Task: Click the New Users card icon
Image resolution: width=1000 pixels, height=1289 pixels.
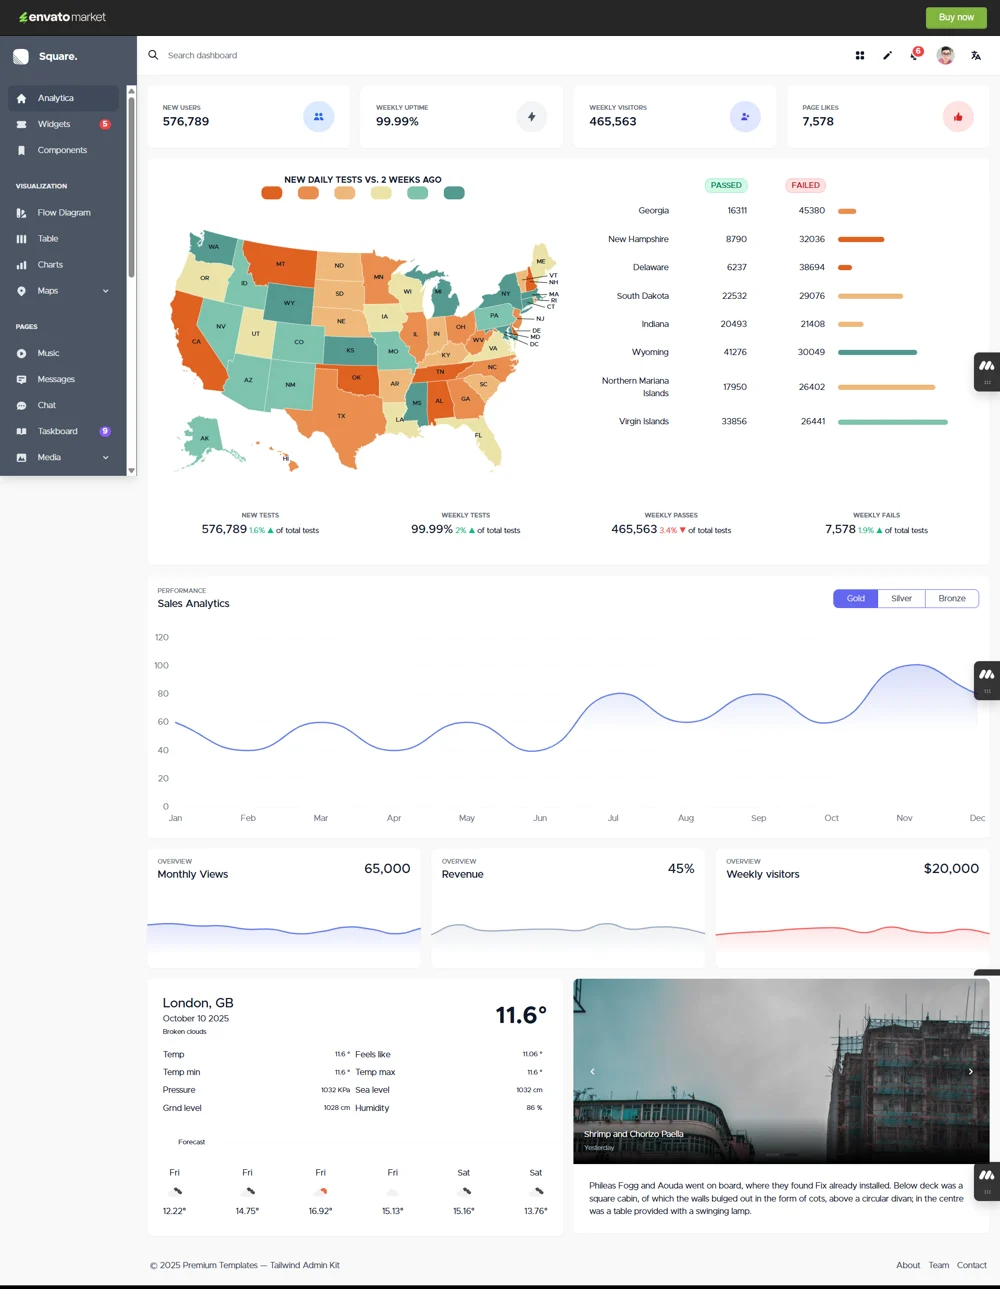Action: coord(319,117)
